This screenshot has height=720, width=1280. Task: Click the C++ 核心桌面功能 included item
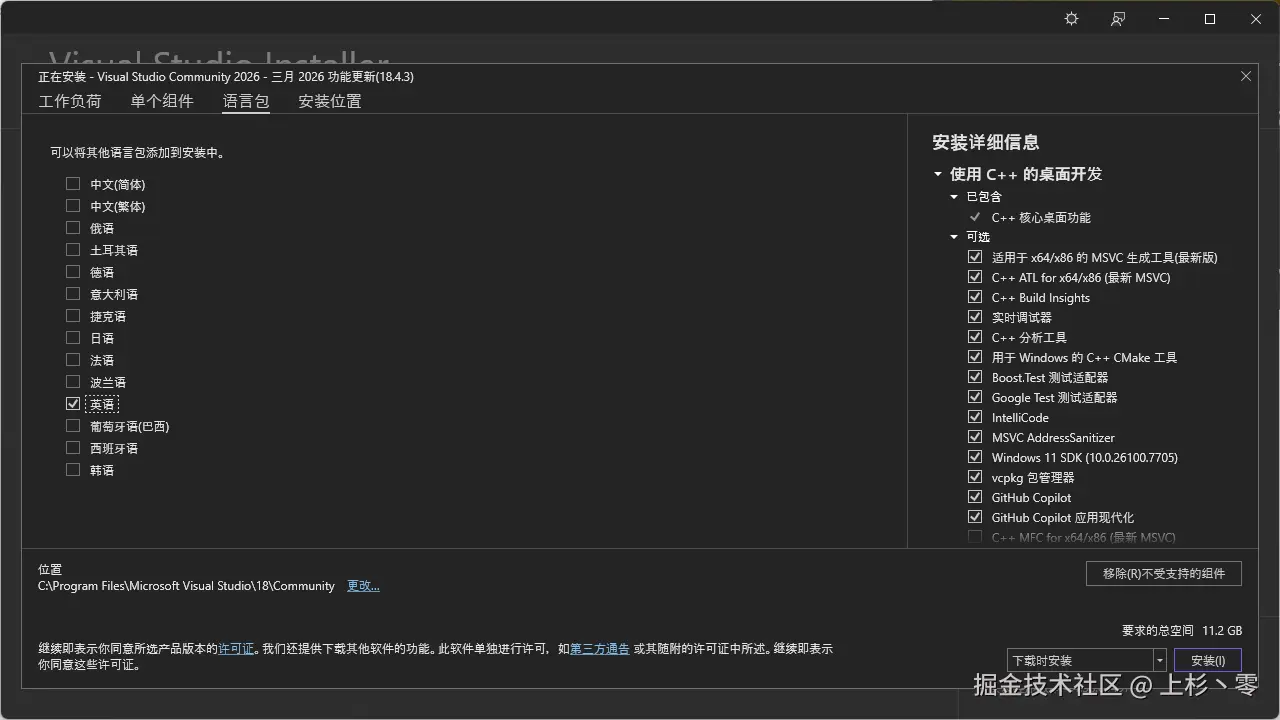click(x=1041, y=217)
